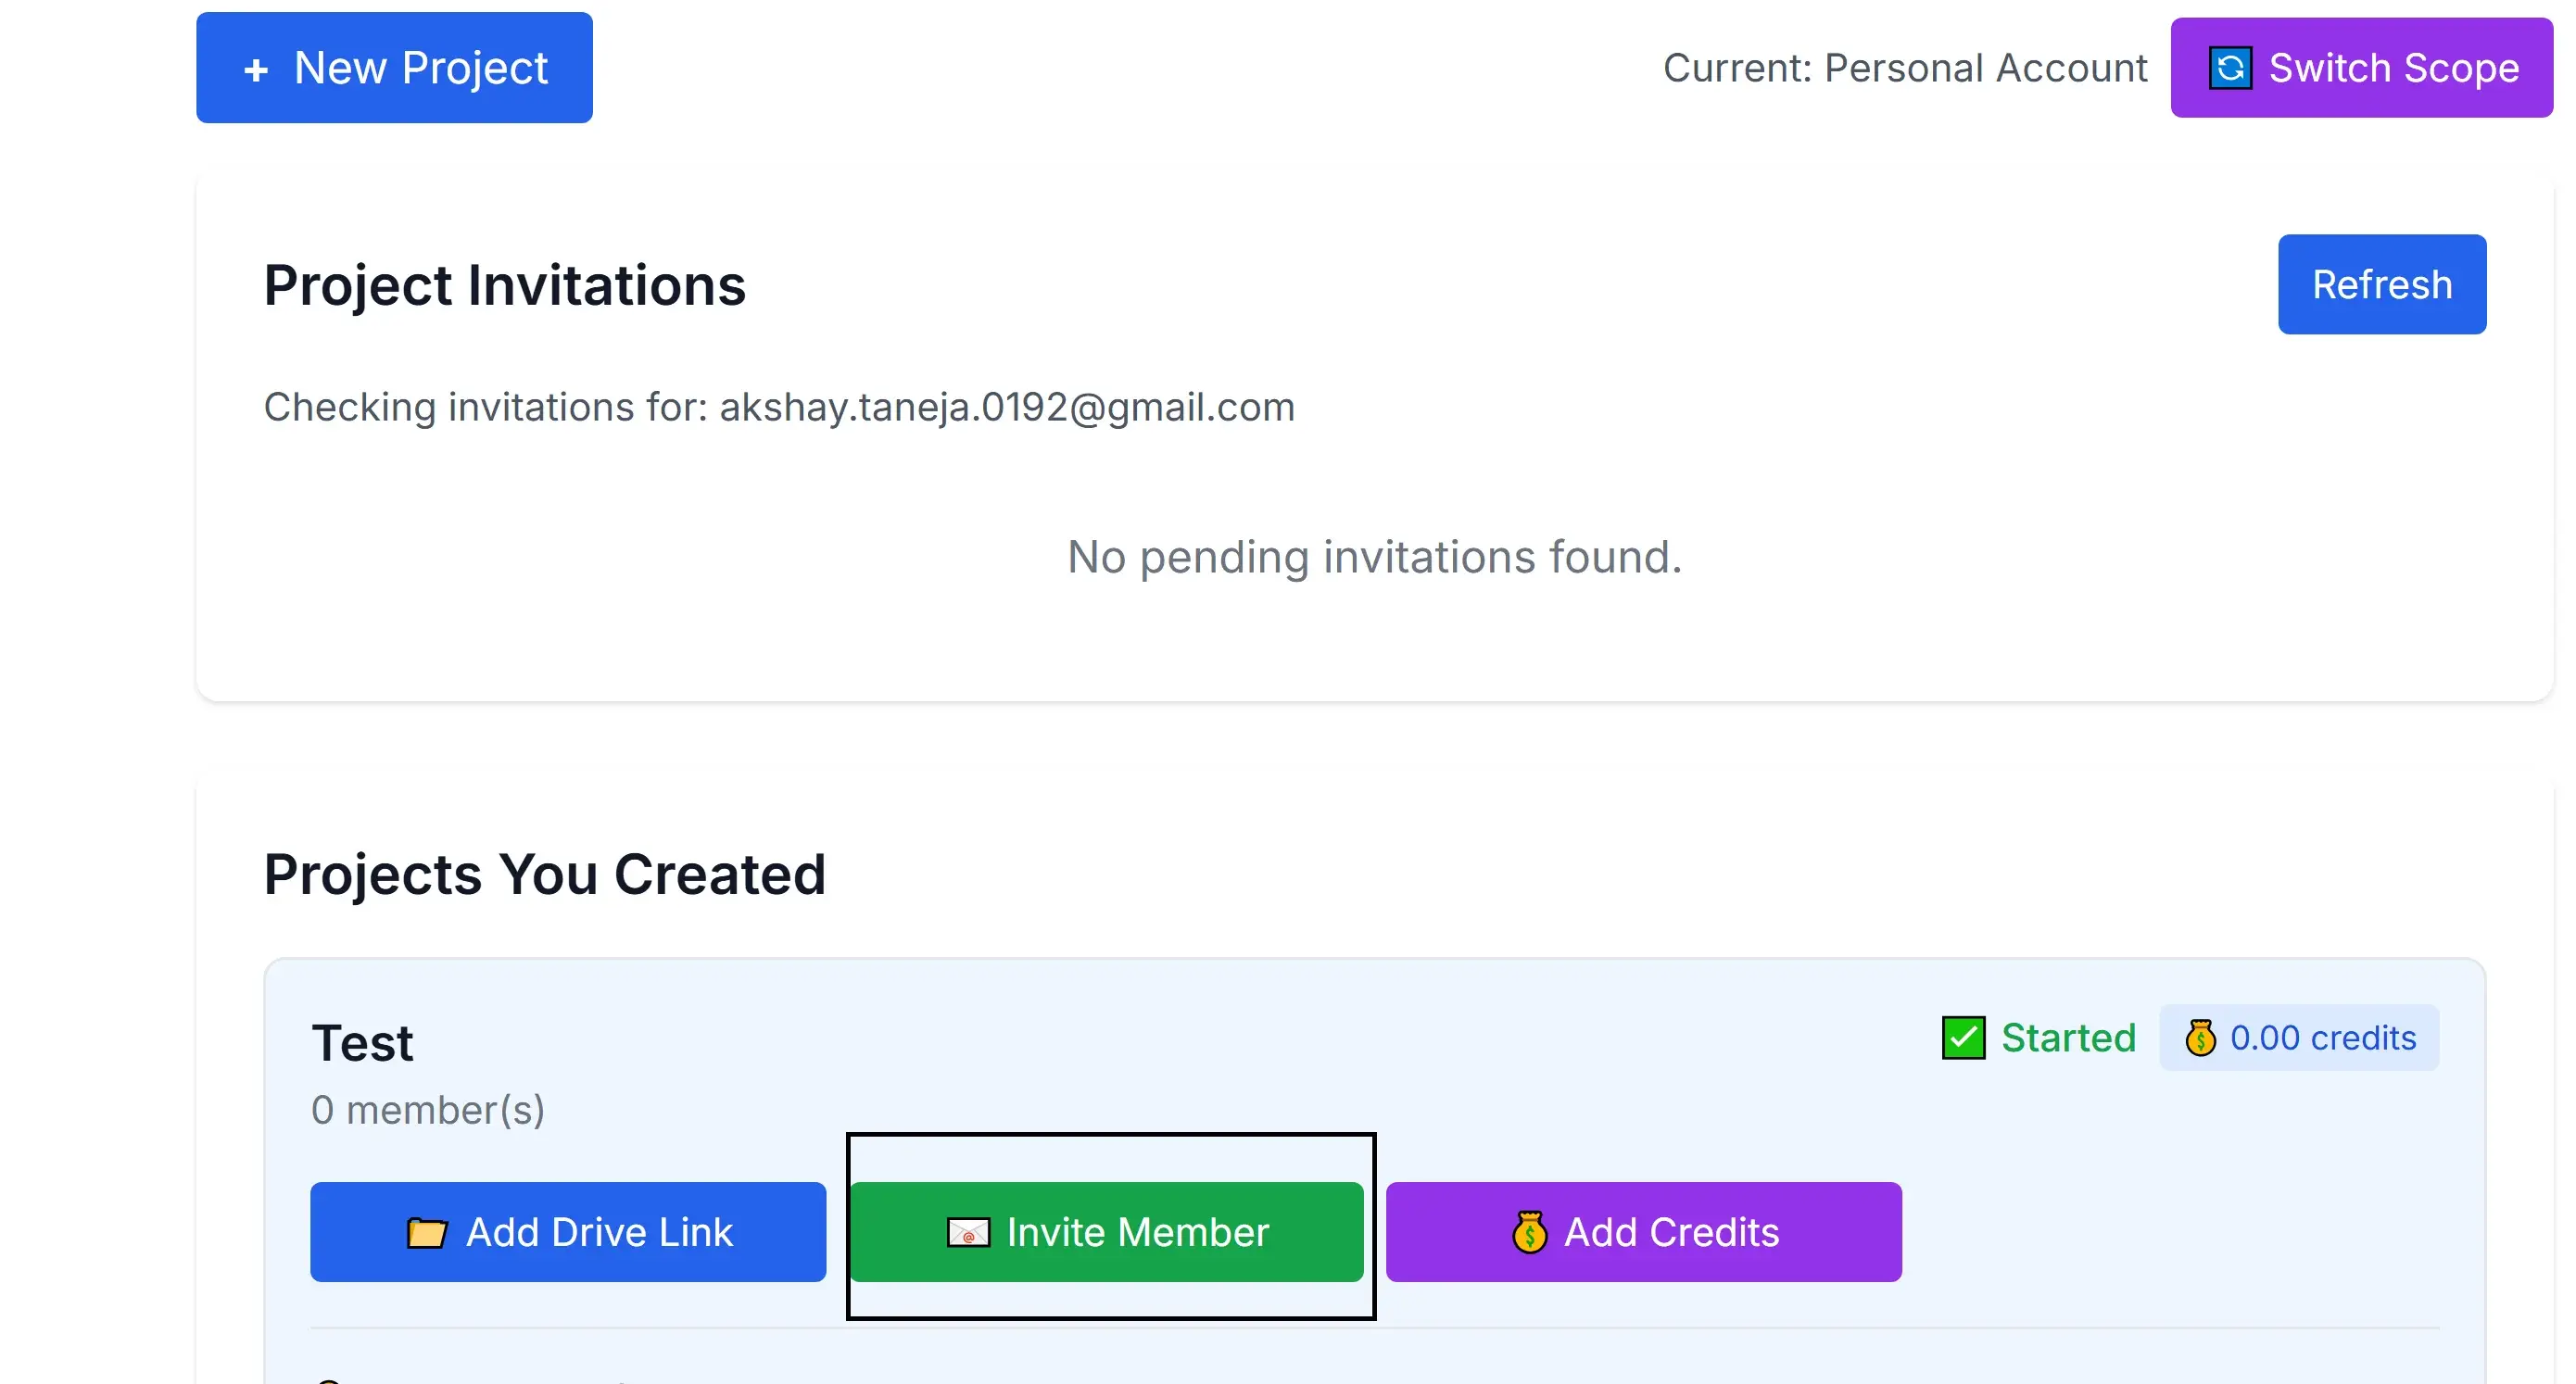Click the Started status label
This screenshot has height=1384, width=2576.
[2068, 1038]
